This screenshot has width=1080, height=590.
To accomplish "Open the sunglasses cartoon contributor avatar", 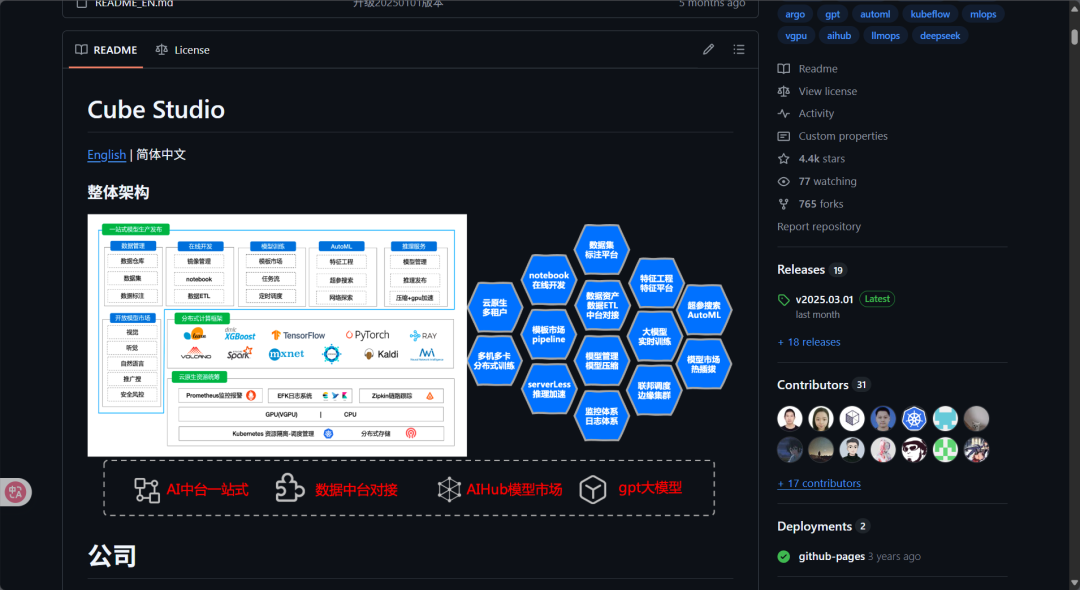I will tap(914, 450).
